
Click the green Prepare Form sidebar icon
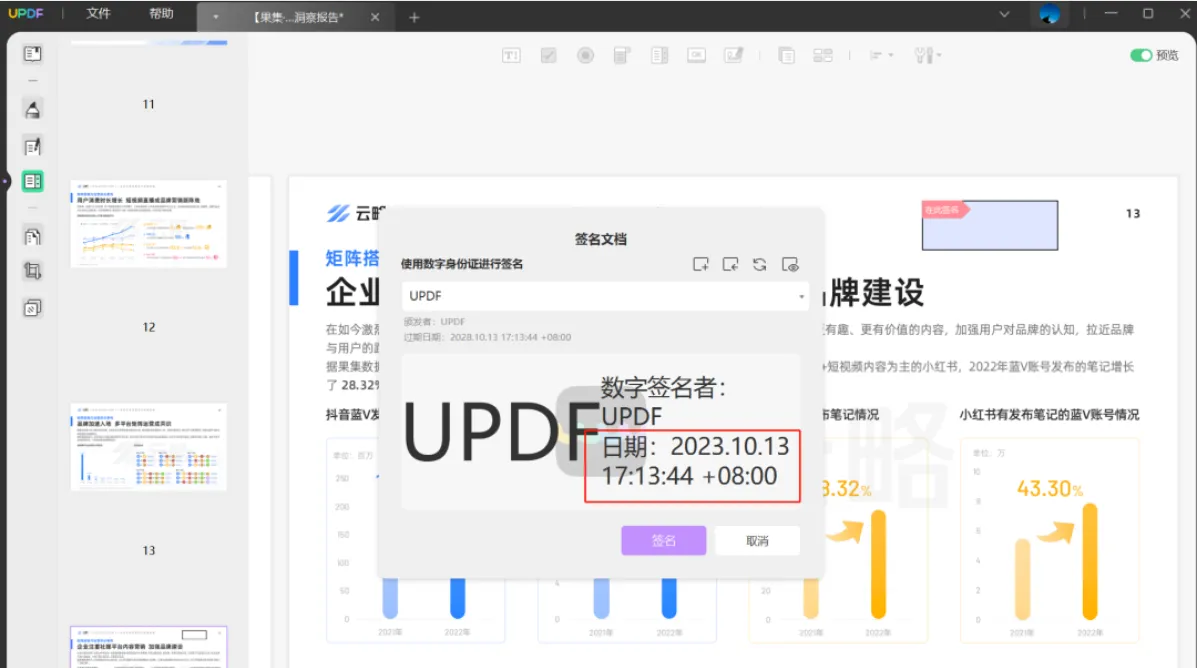tap(32, 181)
